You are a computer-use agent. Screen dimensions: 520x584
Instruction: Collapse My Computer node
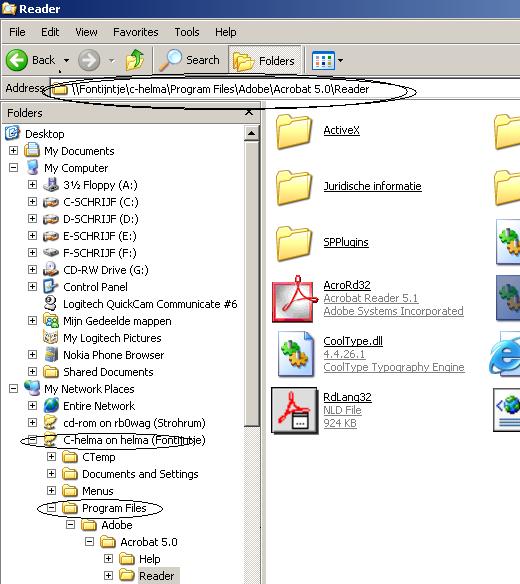(x=13, y=168)
